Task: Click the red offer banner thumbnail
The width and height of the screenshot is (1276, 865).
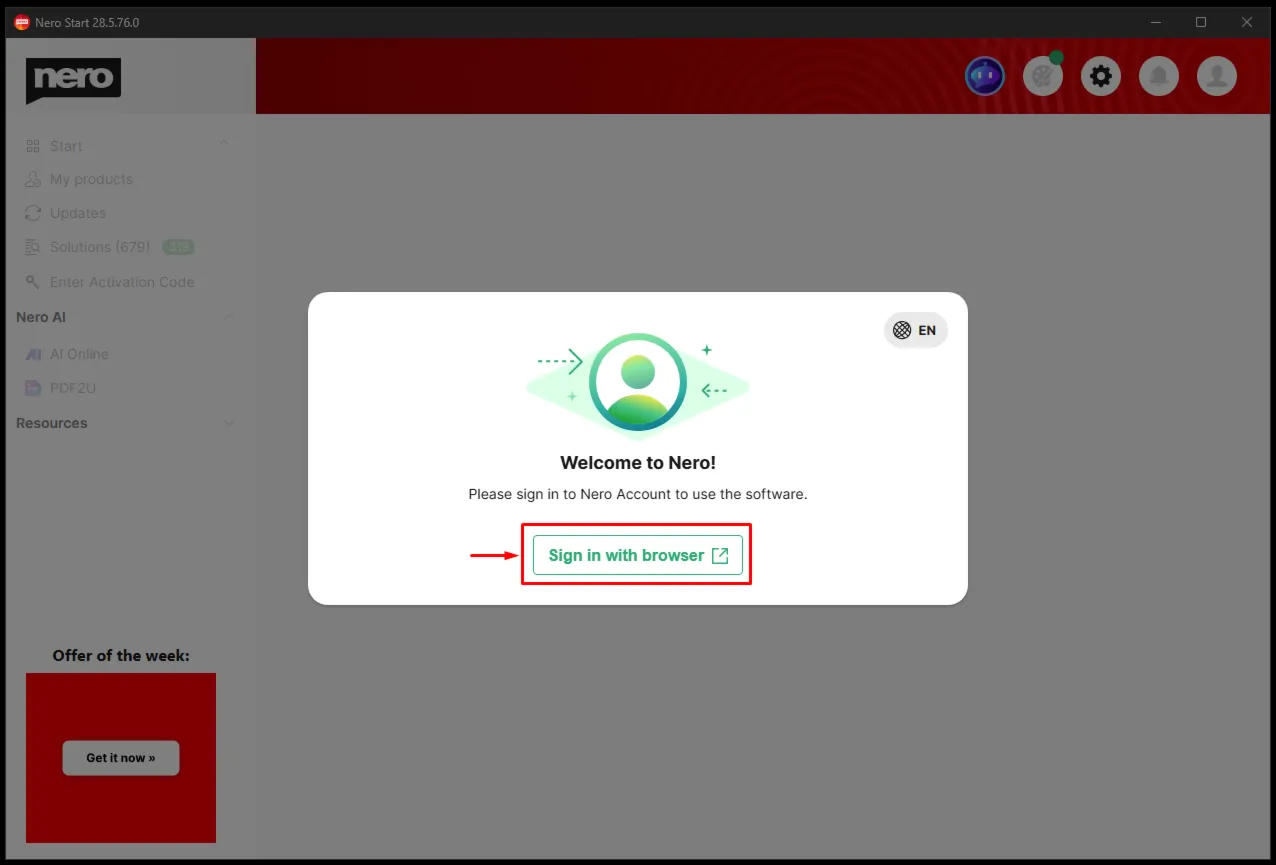Action: pos(121,758)
